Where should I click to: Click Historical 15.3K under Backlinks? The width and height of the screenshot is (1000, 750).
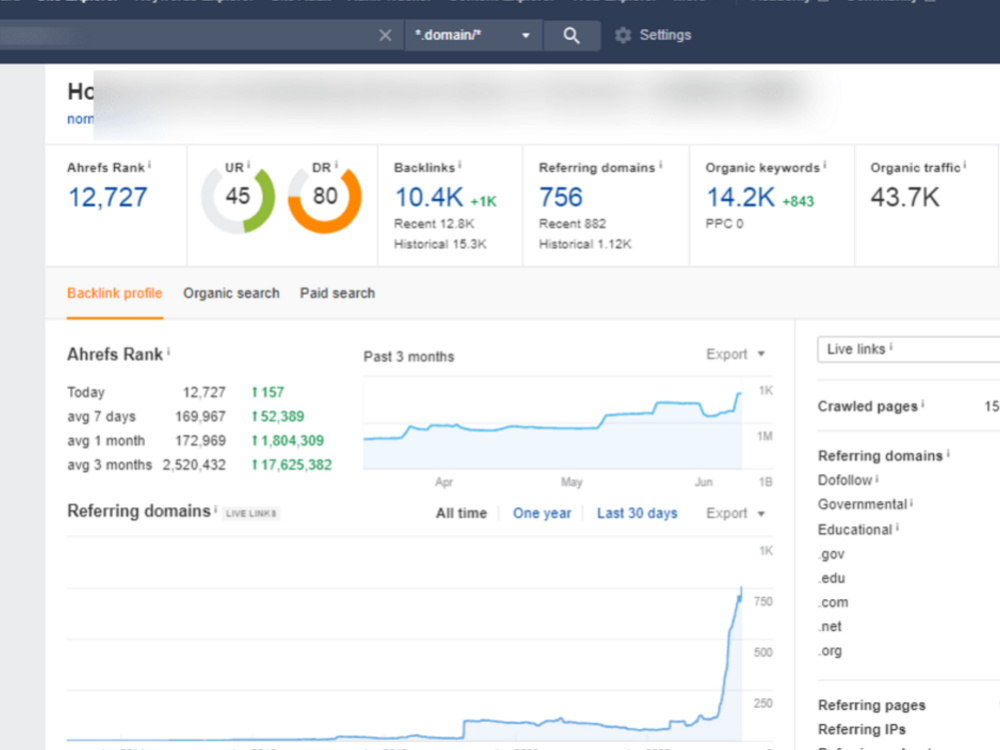pos(440,244)
